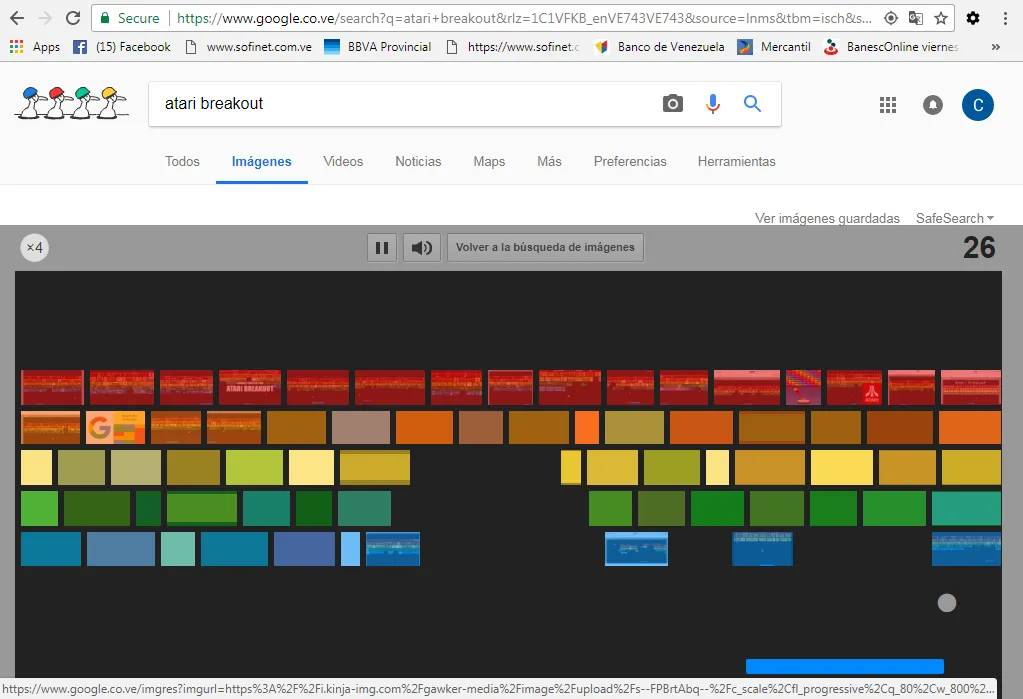
Task: Switch to the Noticias tab
Action: [x=418, y=161]
